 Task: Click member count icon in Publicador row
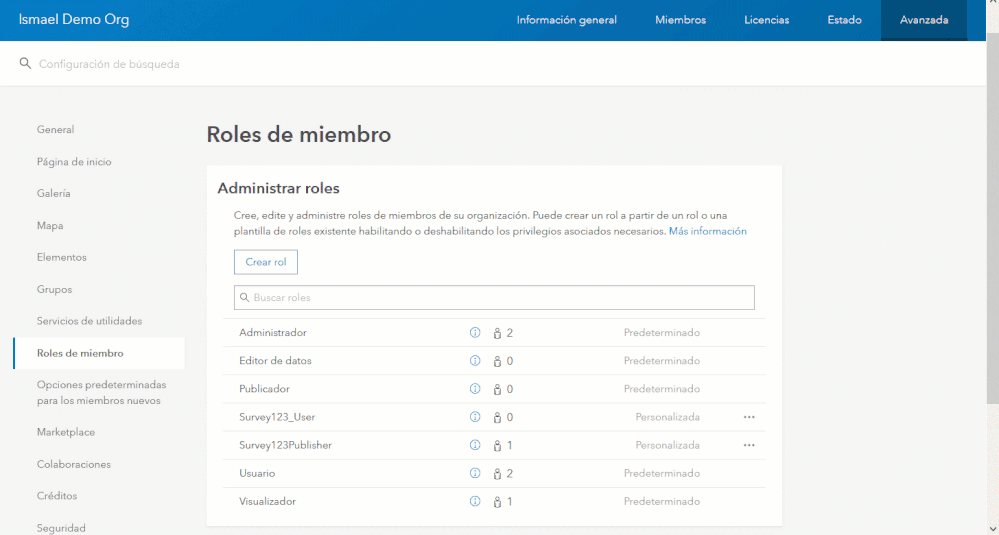pos(498,389)
